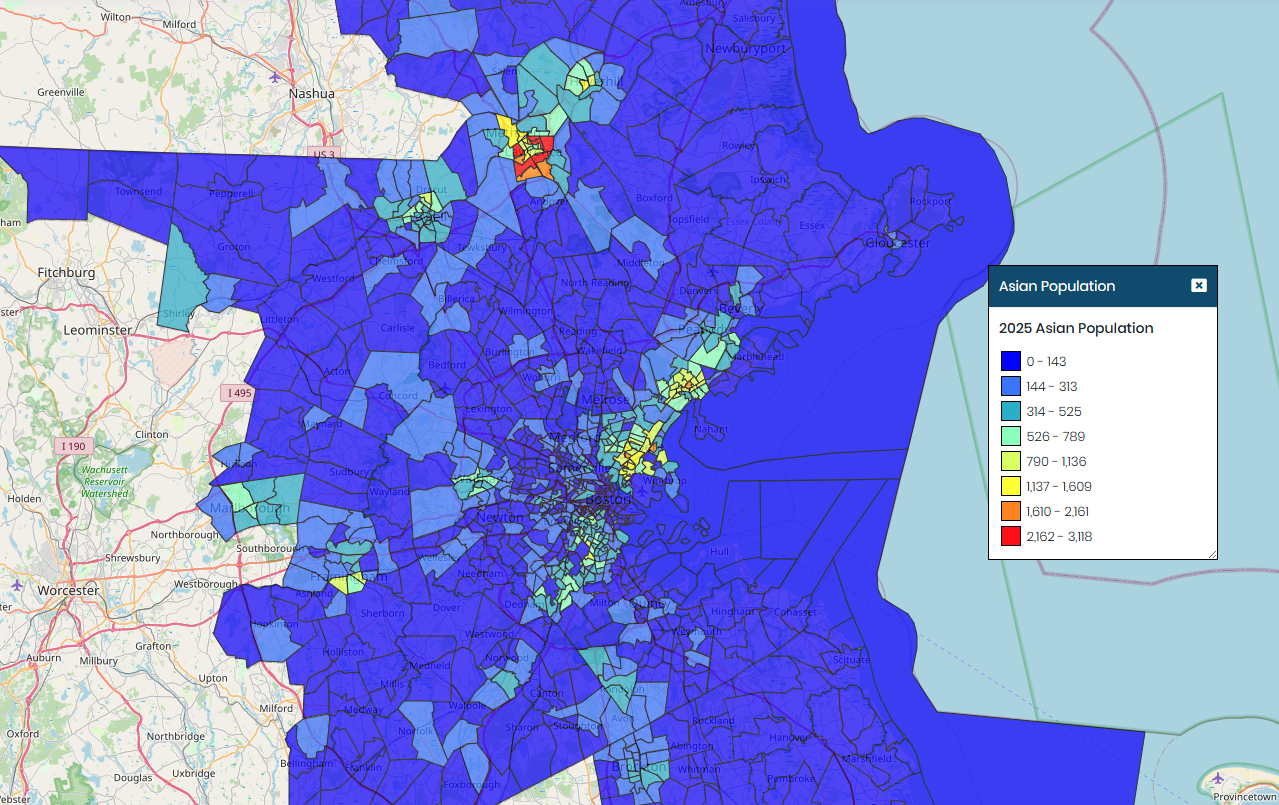
Task: Click the Northbridge town label
Action: click(176, 735)
